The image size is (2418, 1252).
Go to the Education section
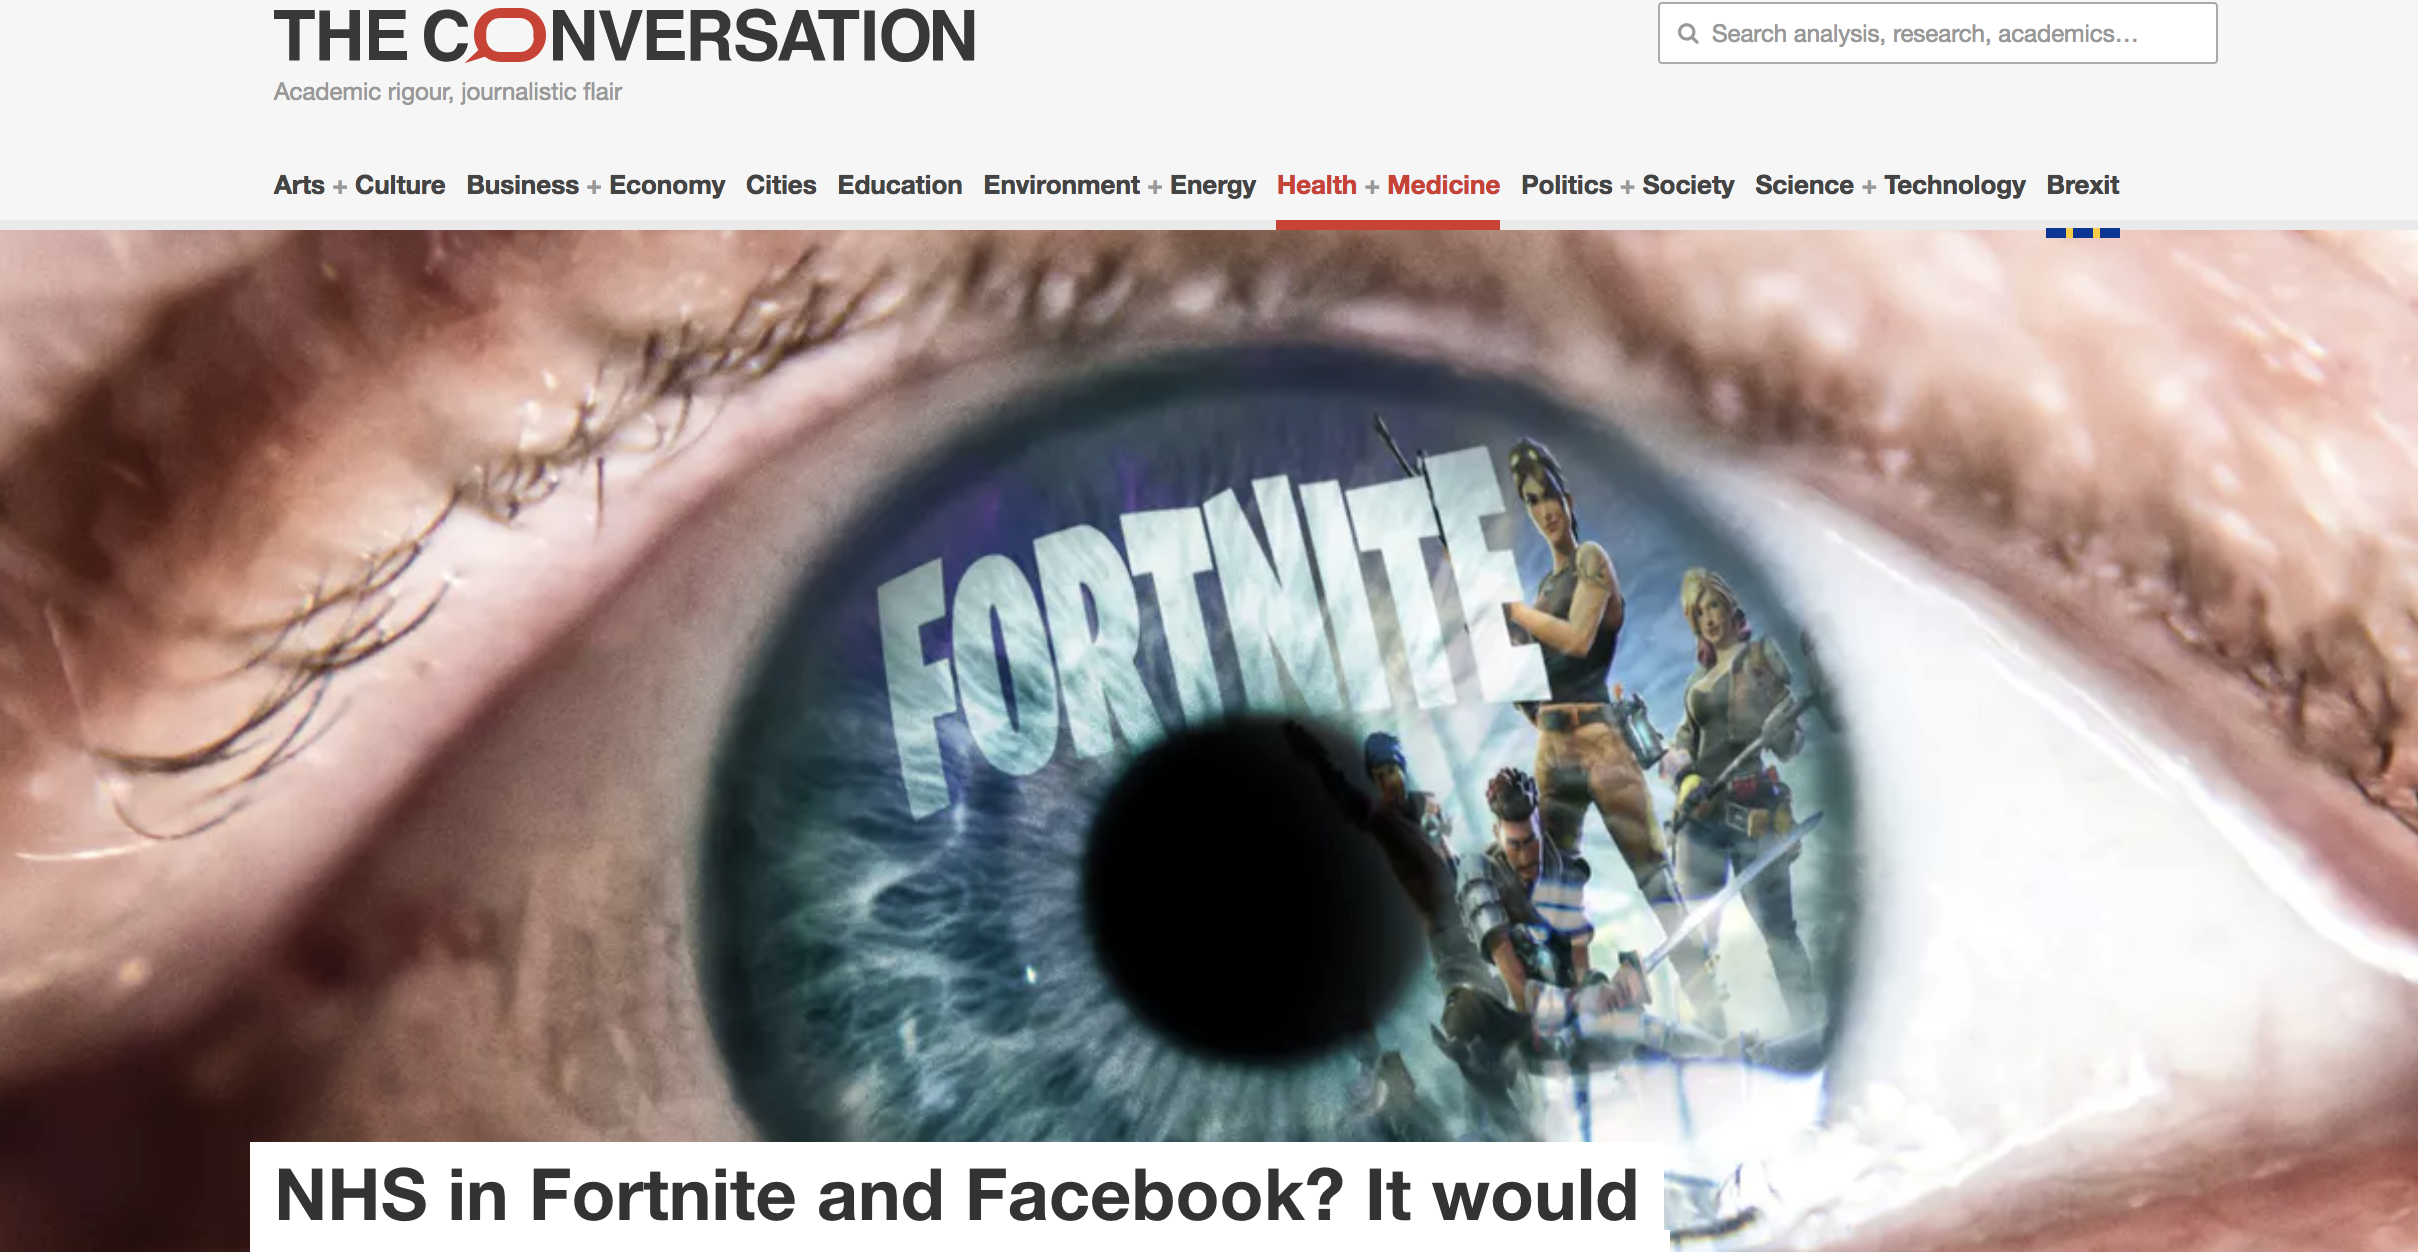(900, 185)
